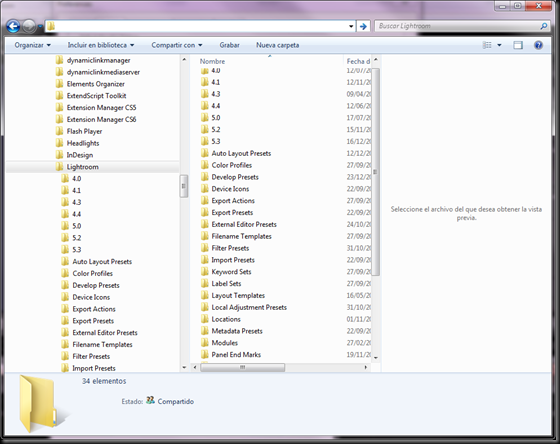Click Local Adjustment Presets folder icon
Viewport: 560px width, 444px height.
pos(205,307)
